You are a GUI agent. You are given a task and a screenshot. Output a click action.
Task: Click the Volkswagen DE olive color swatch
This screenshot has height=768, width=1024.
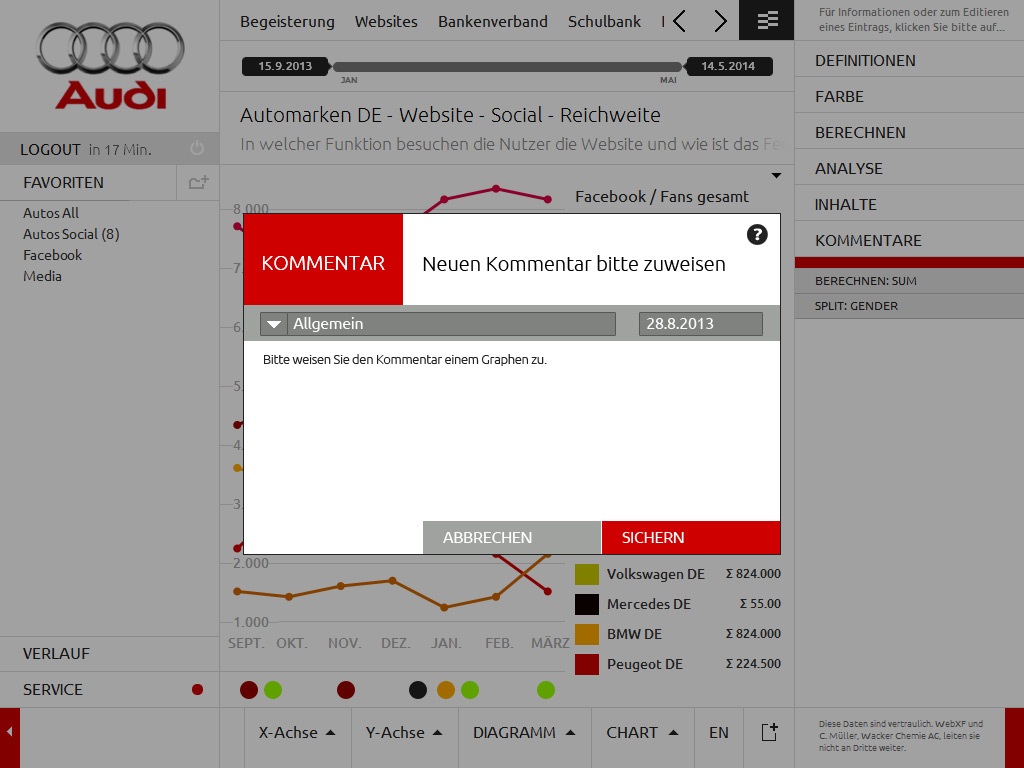(x=586, y=574)
